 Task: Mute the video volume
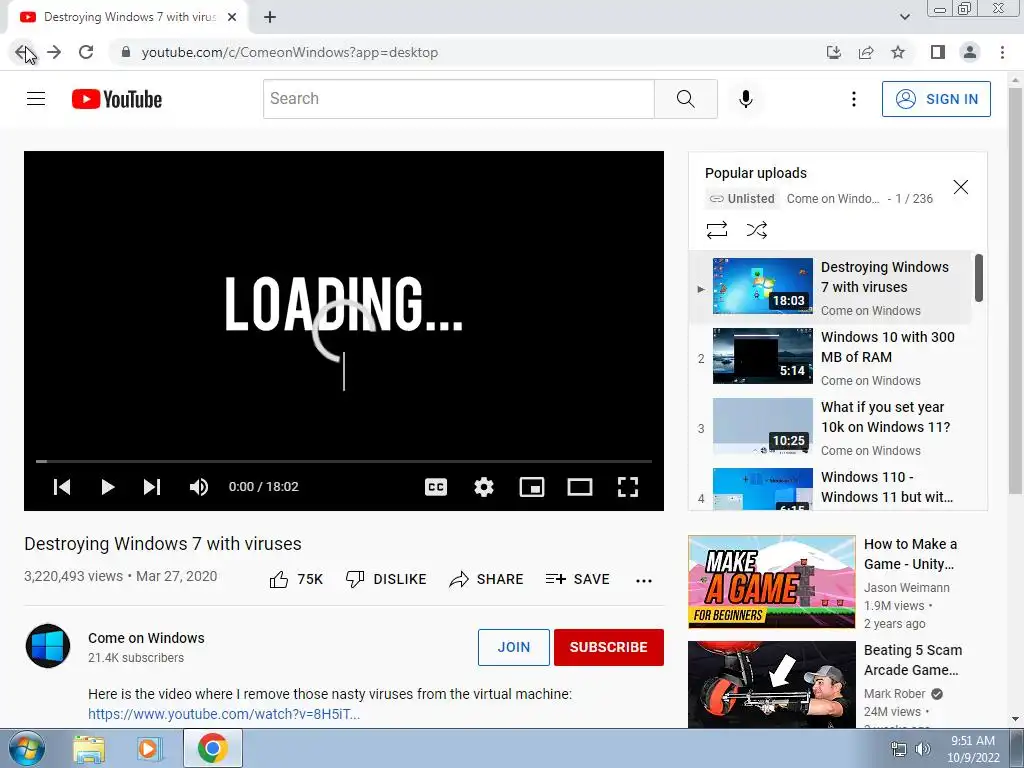point(199,487)
